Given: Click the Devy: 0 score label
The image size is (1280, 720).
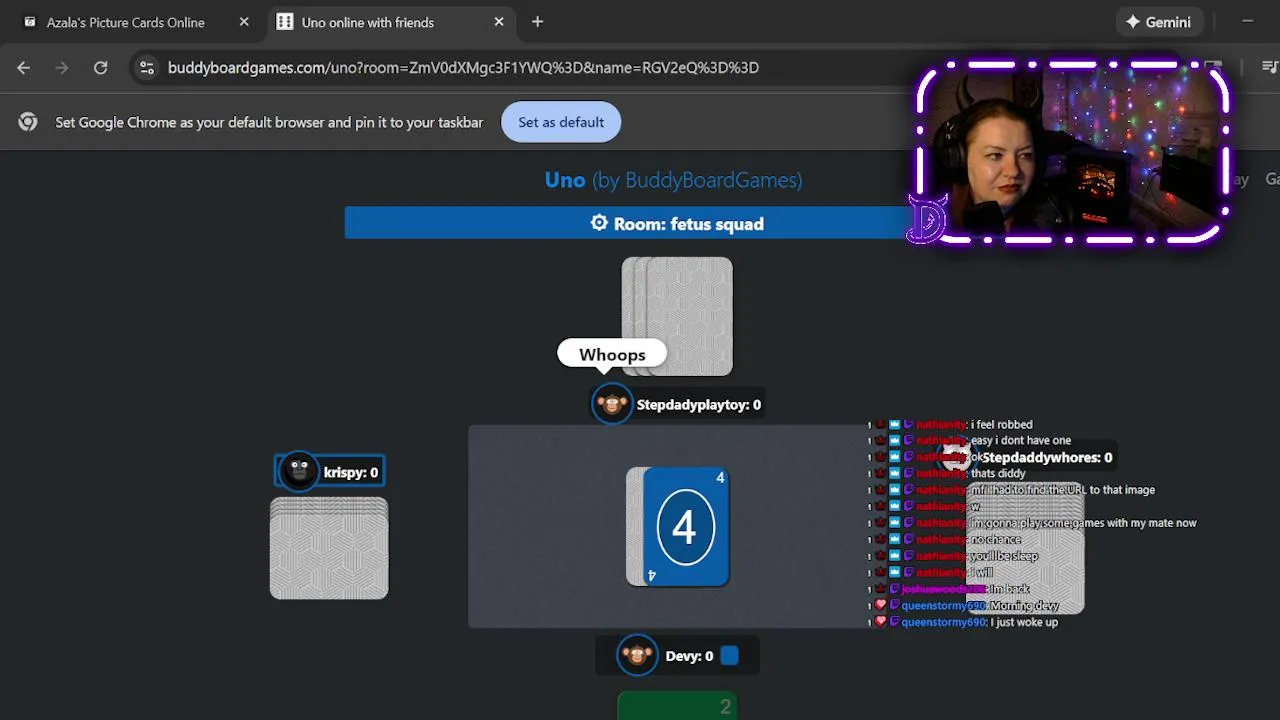Looking at the screenshot, I should coord(689,656).
